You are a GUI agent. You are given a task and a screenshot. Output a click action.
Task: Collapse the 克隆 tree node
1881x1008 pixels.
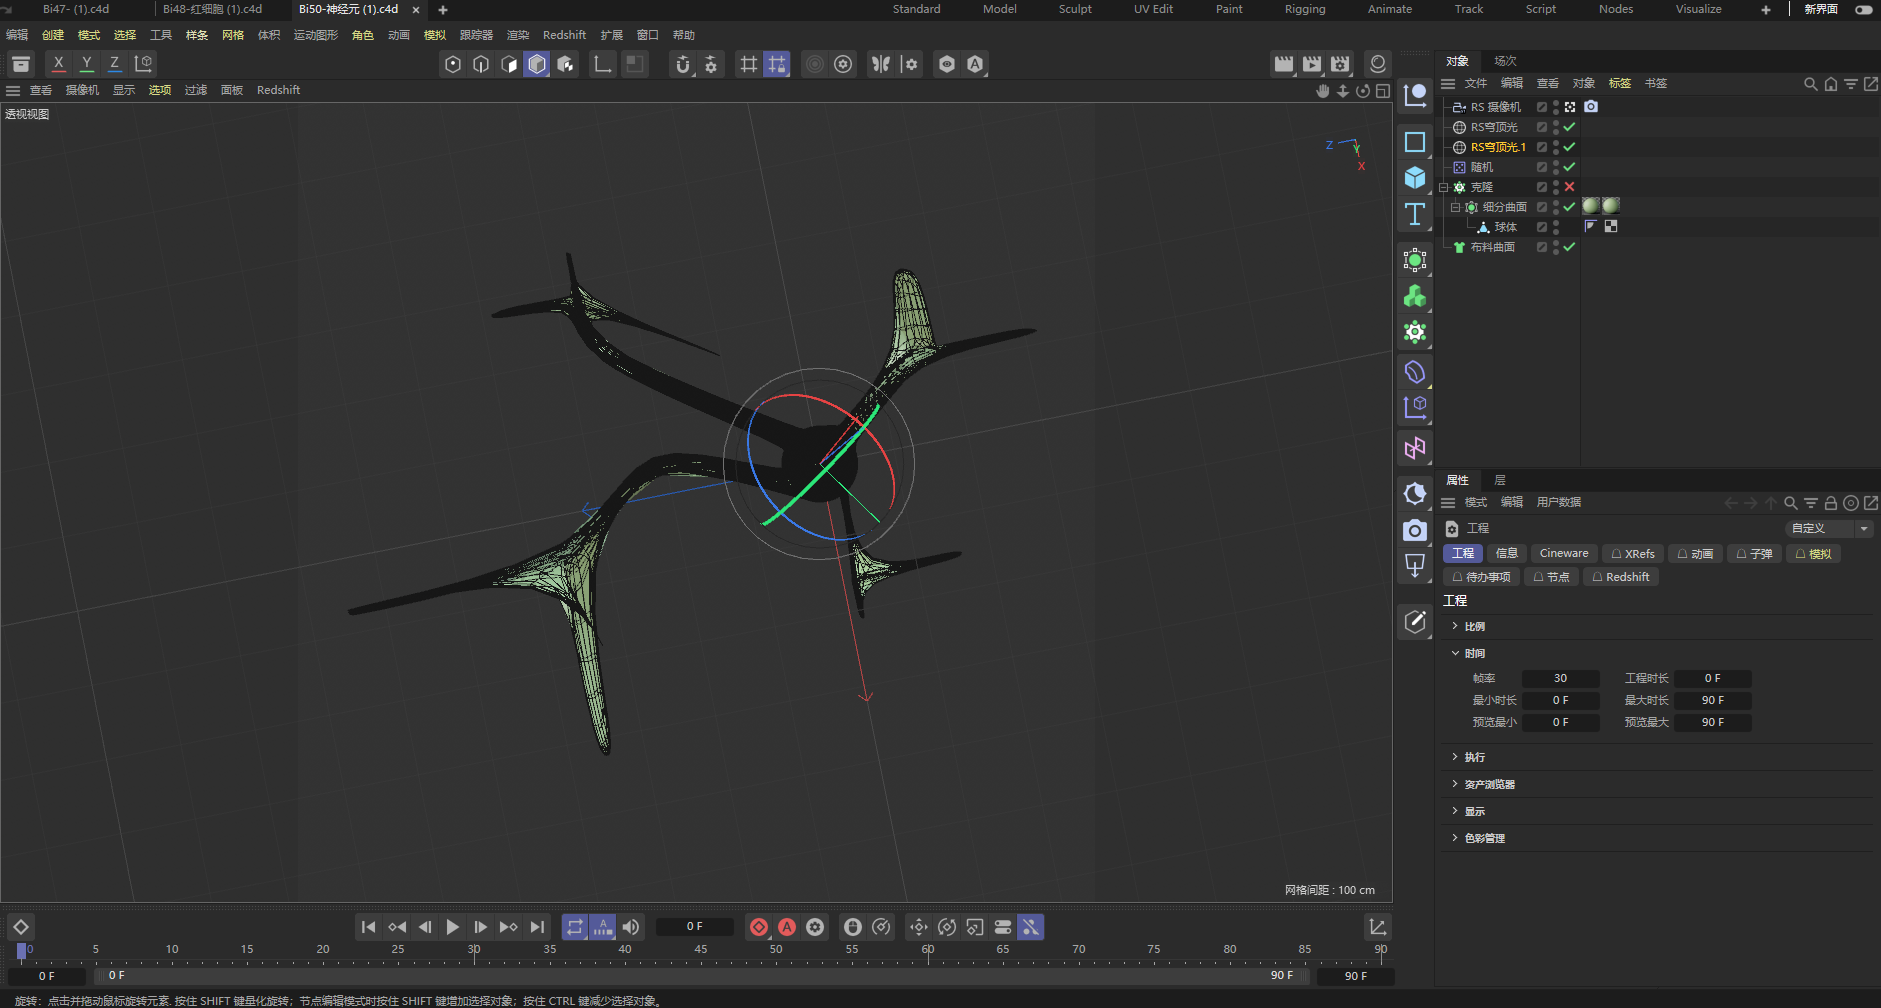(1444, 187)
